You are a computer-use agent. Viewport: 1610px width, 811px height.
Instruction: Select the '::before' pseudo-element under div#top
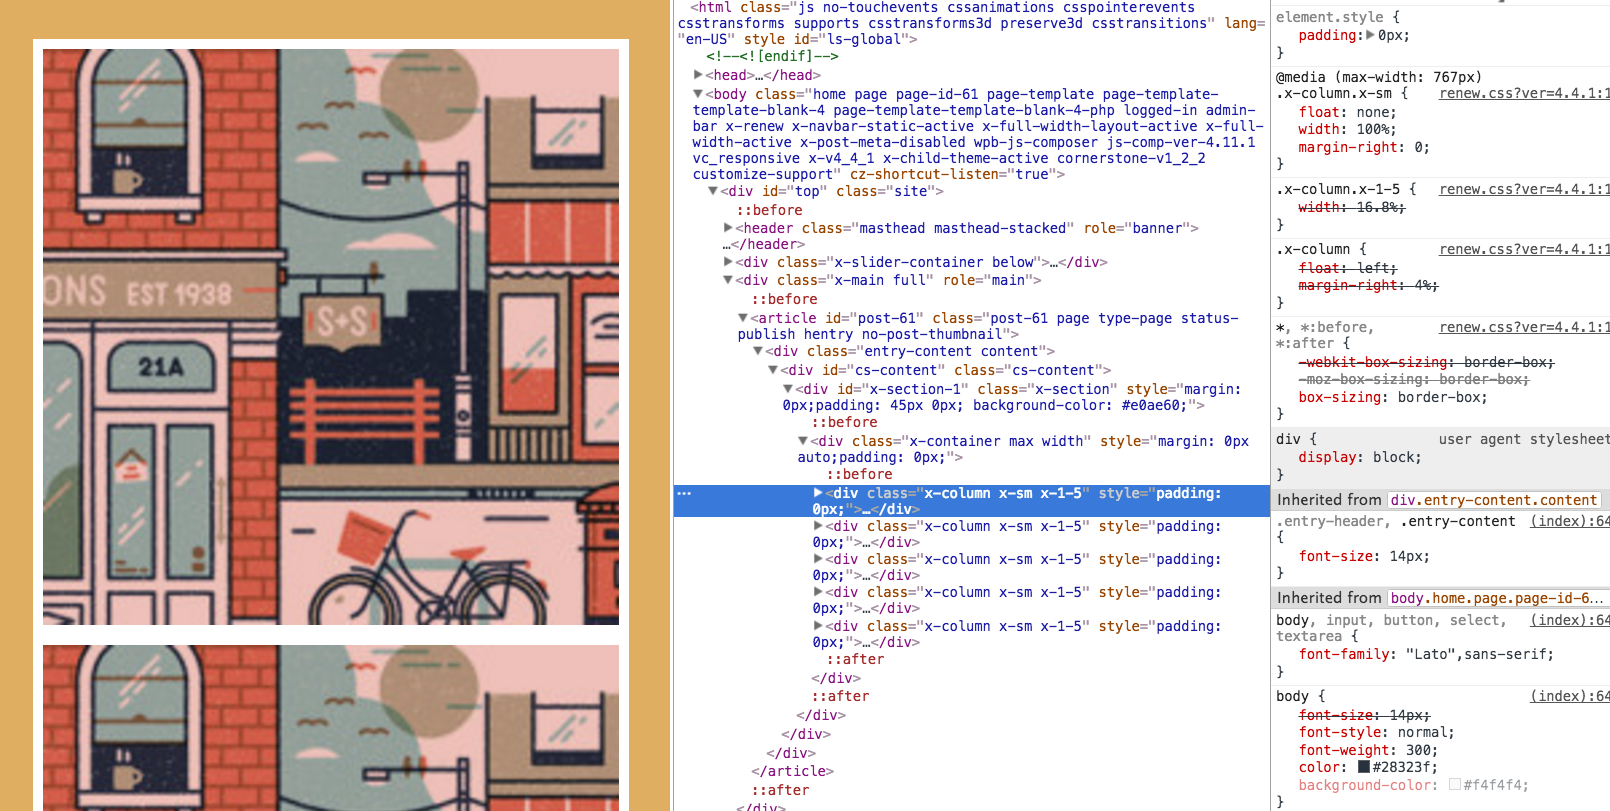tap(769, 210)
